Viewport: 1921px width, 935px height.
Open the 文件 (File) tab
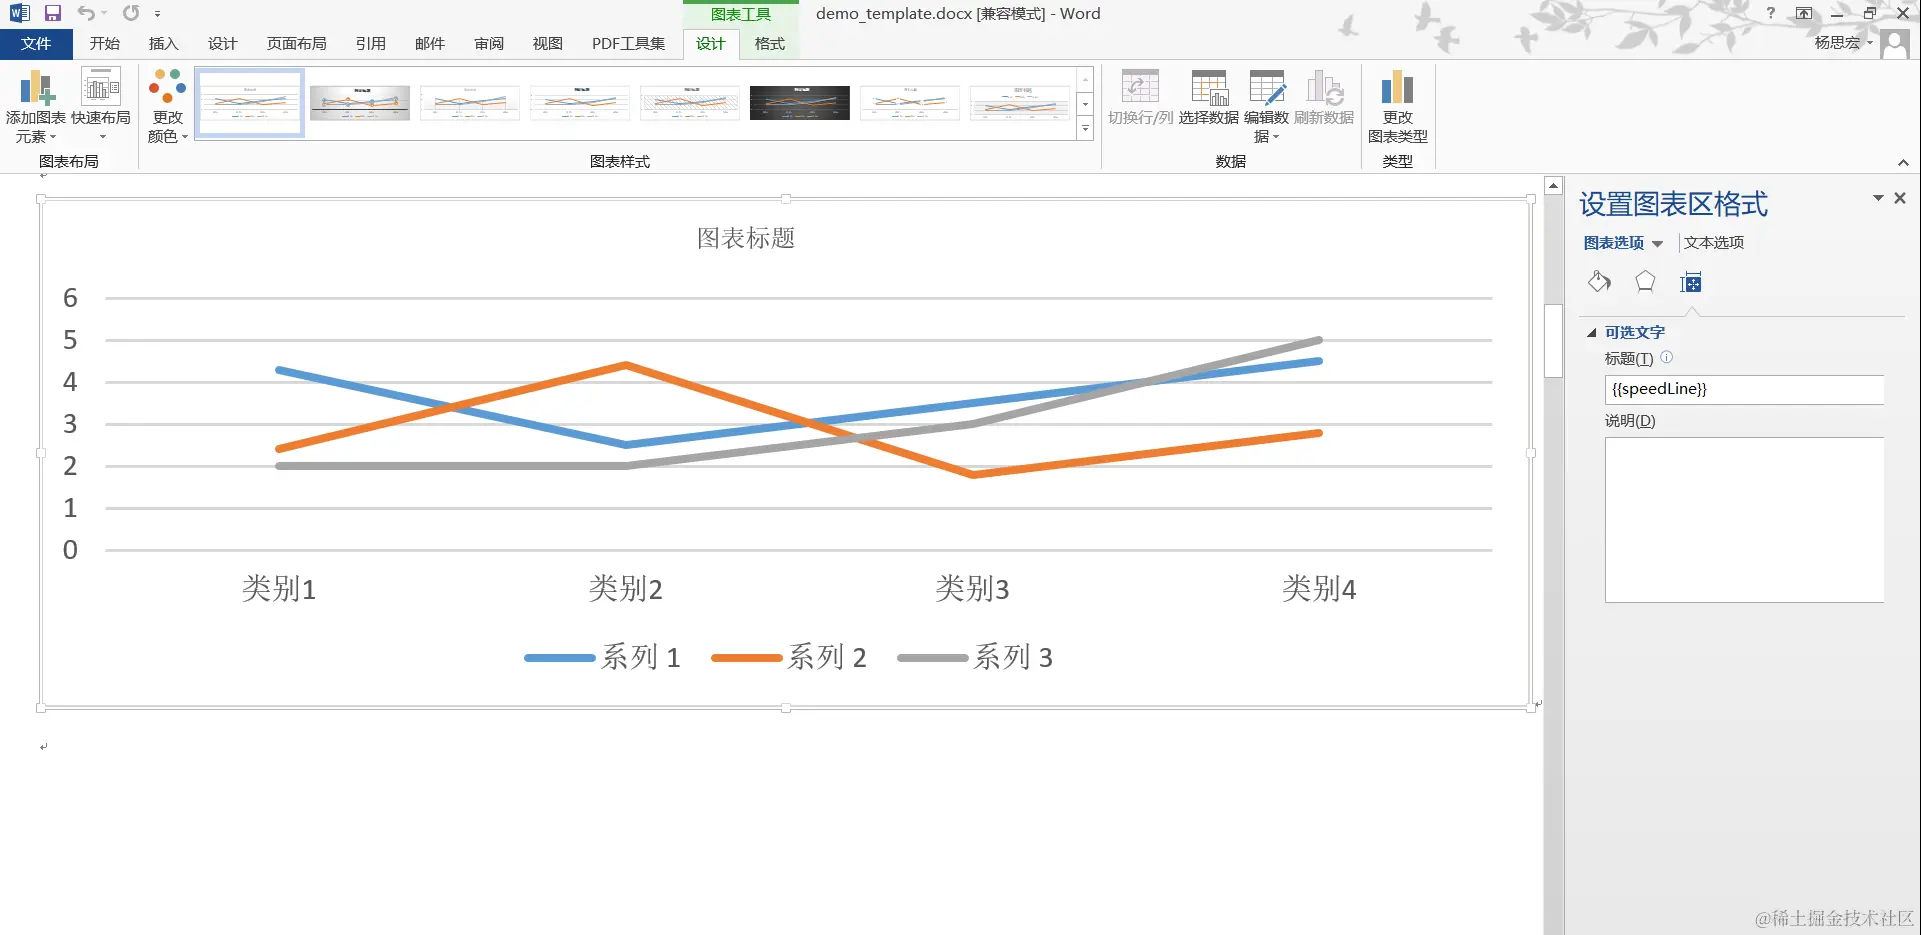coord(36,44)
